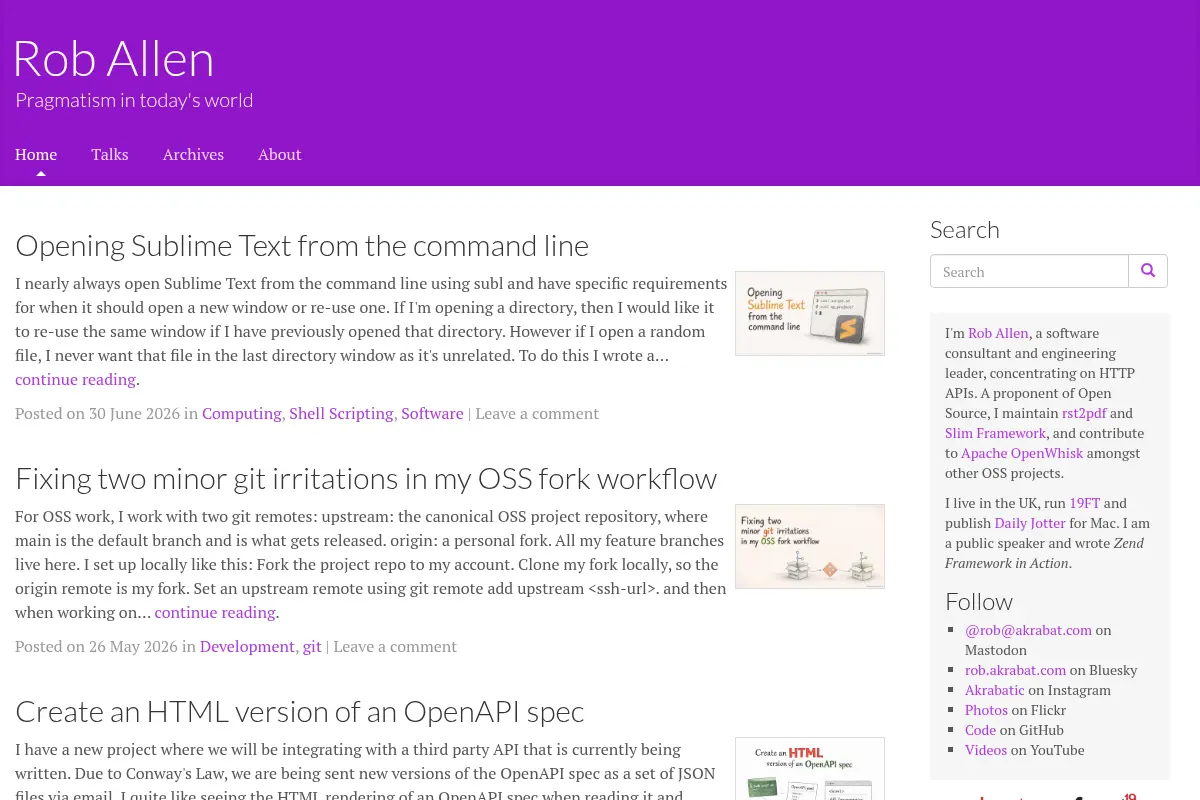Open the 'Opening Sublime Text from the command line' heading
The height and width of the screenshot is (800, 1200).
302,245
